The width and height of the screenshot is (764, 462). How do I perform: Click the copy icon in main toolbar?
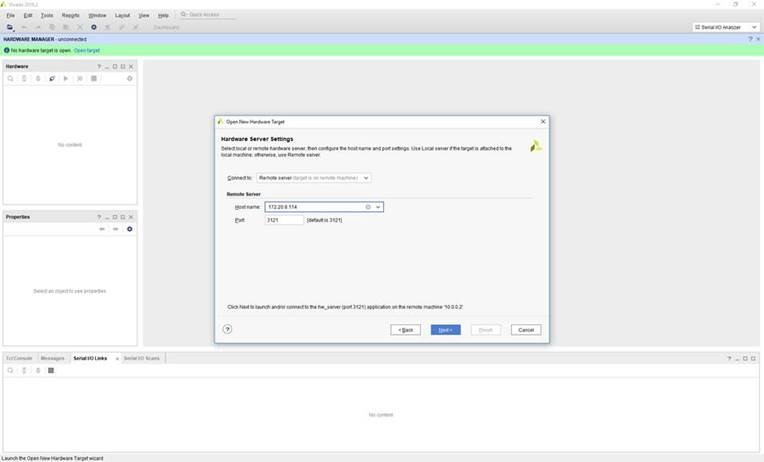[x=52, y=27]
